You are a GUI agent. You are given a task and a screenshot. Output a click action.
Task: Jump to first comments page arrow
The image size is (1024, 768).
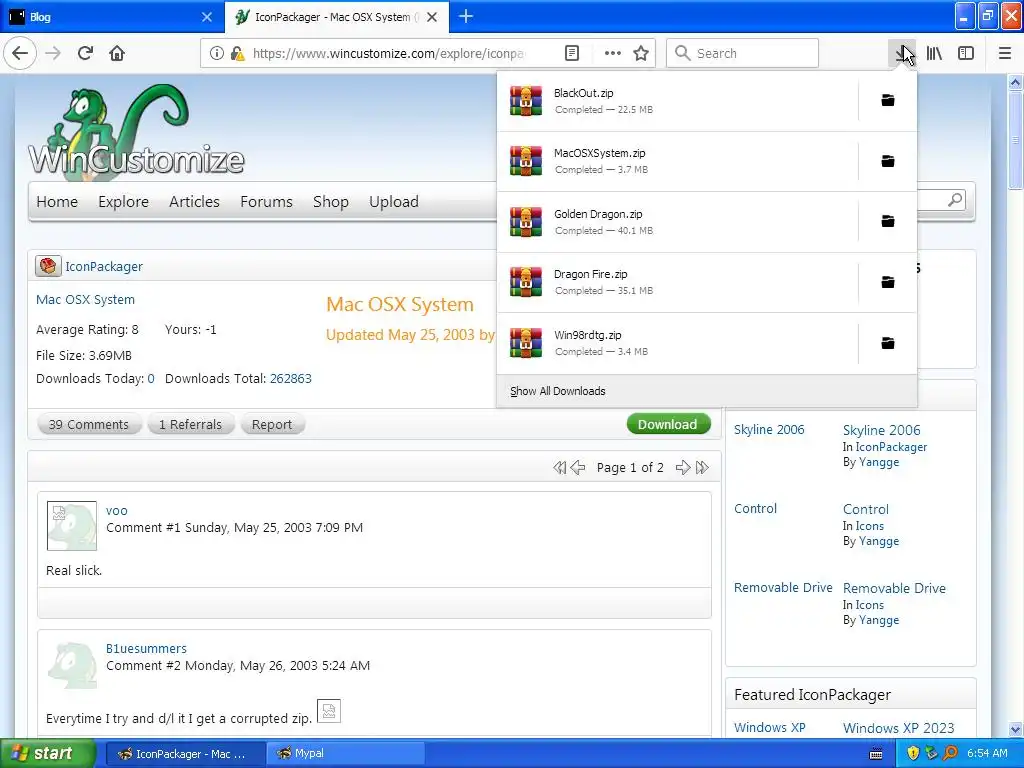(560, 468)
